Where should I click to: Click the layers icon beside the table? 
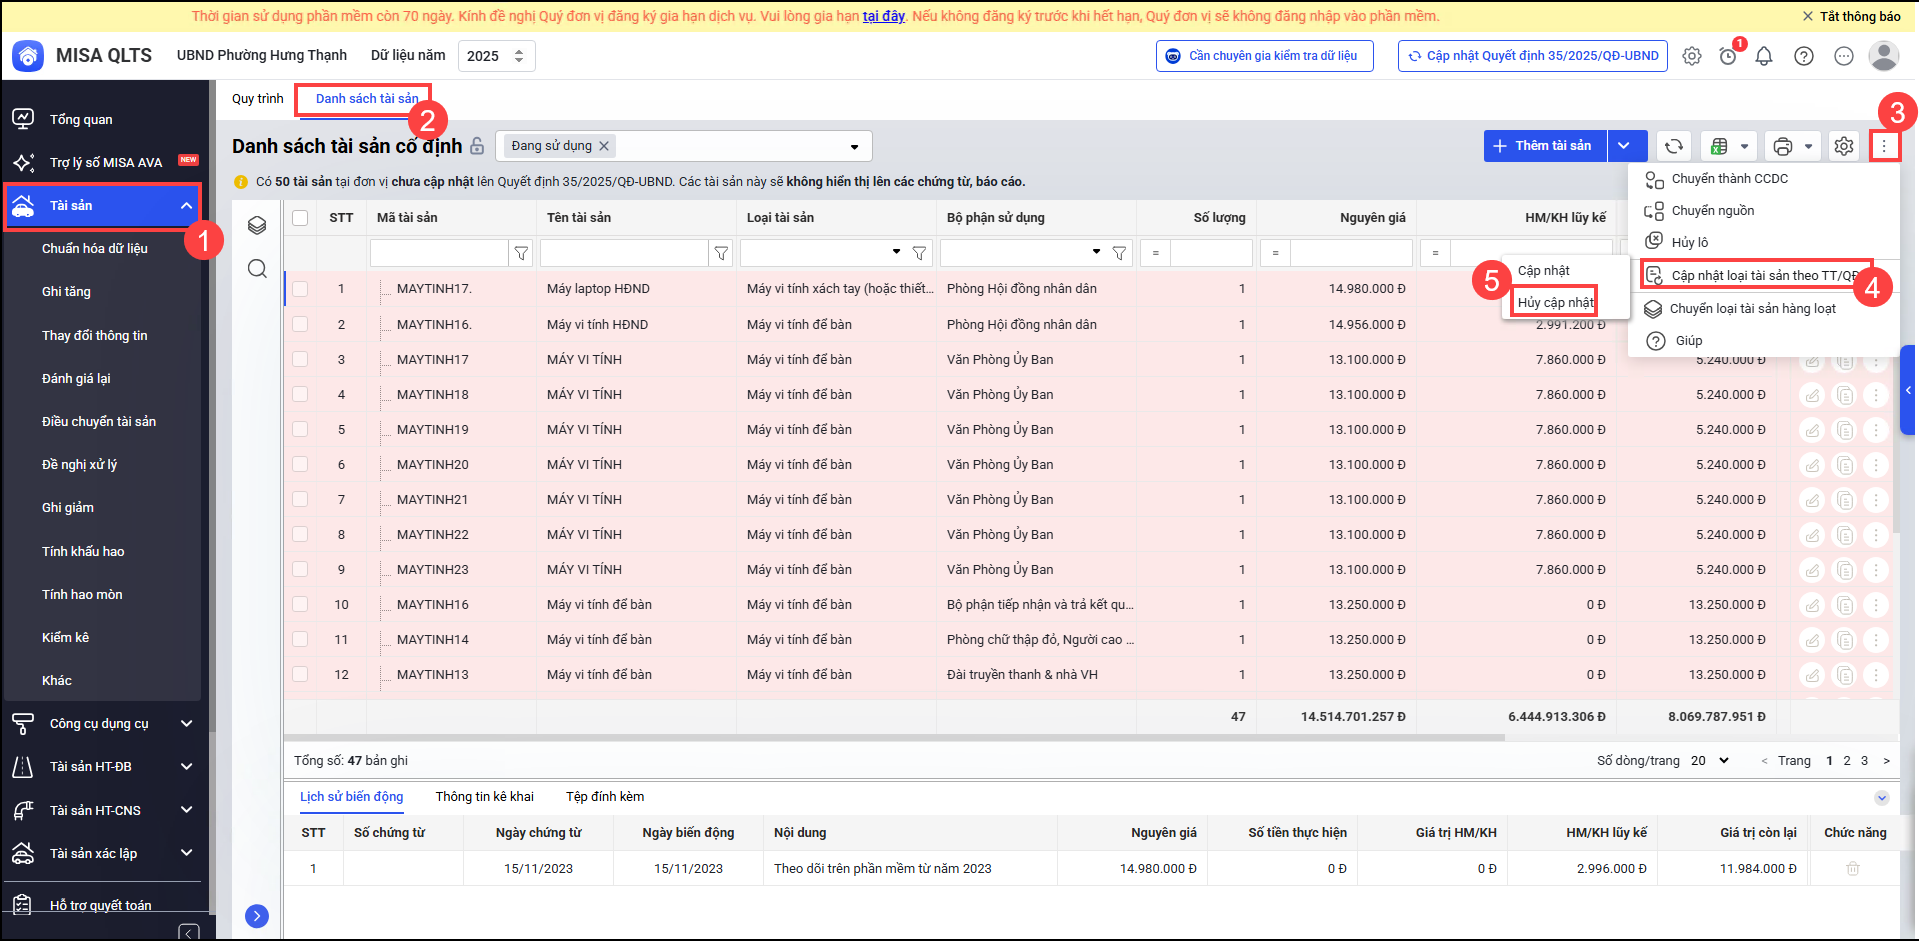[x=257, y=225]
